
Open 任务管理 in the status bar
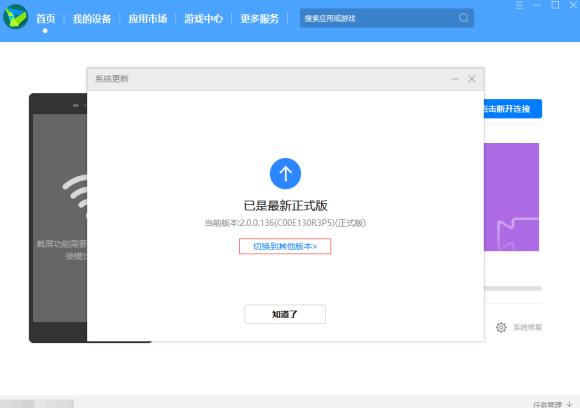(547, 405)
